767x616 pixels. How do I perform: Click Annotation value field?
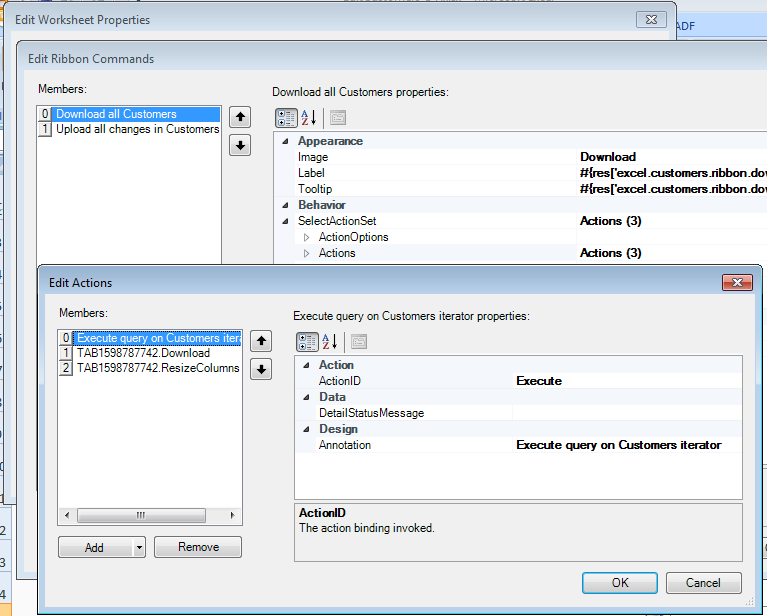[627, 445]
